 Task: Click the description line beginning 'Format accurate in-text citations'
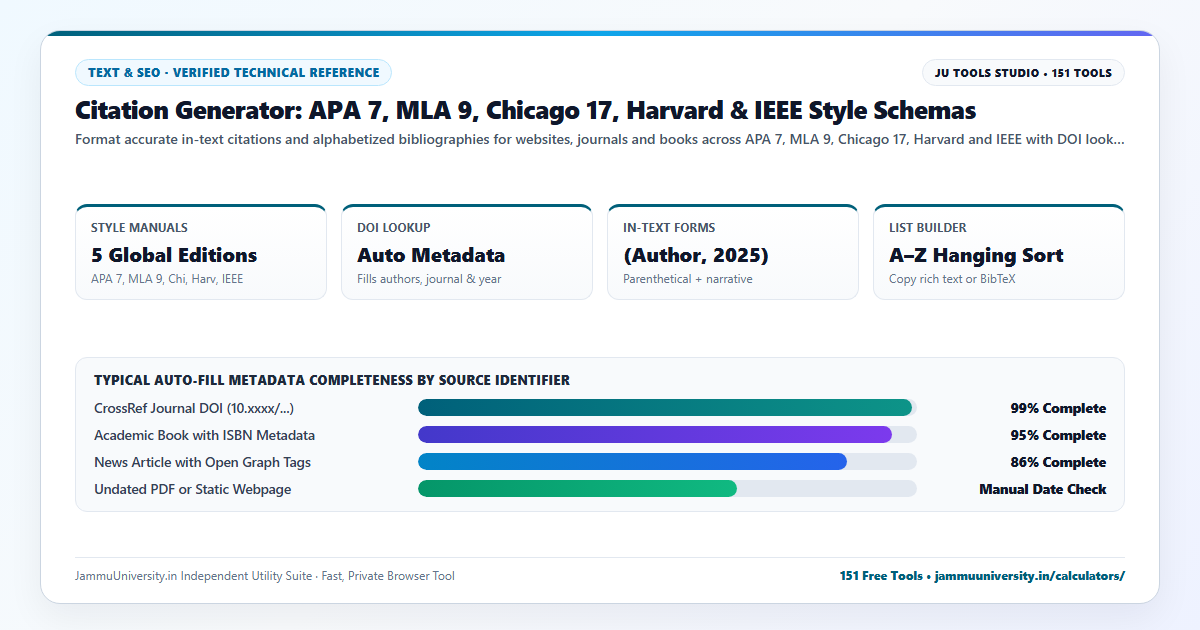599,140
